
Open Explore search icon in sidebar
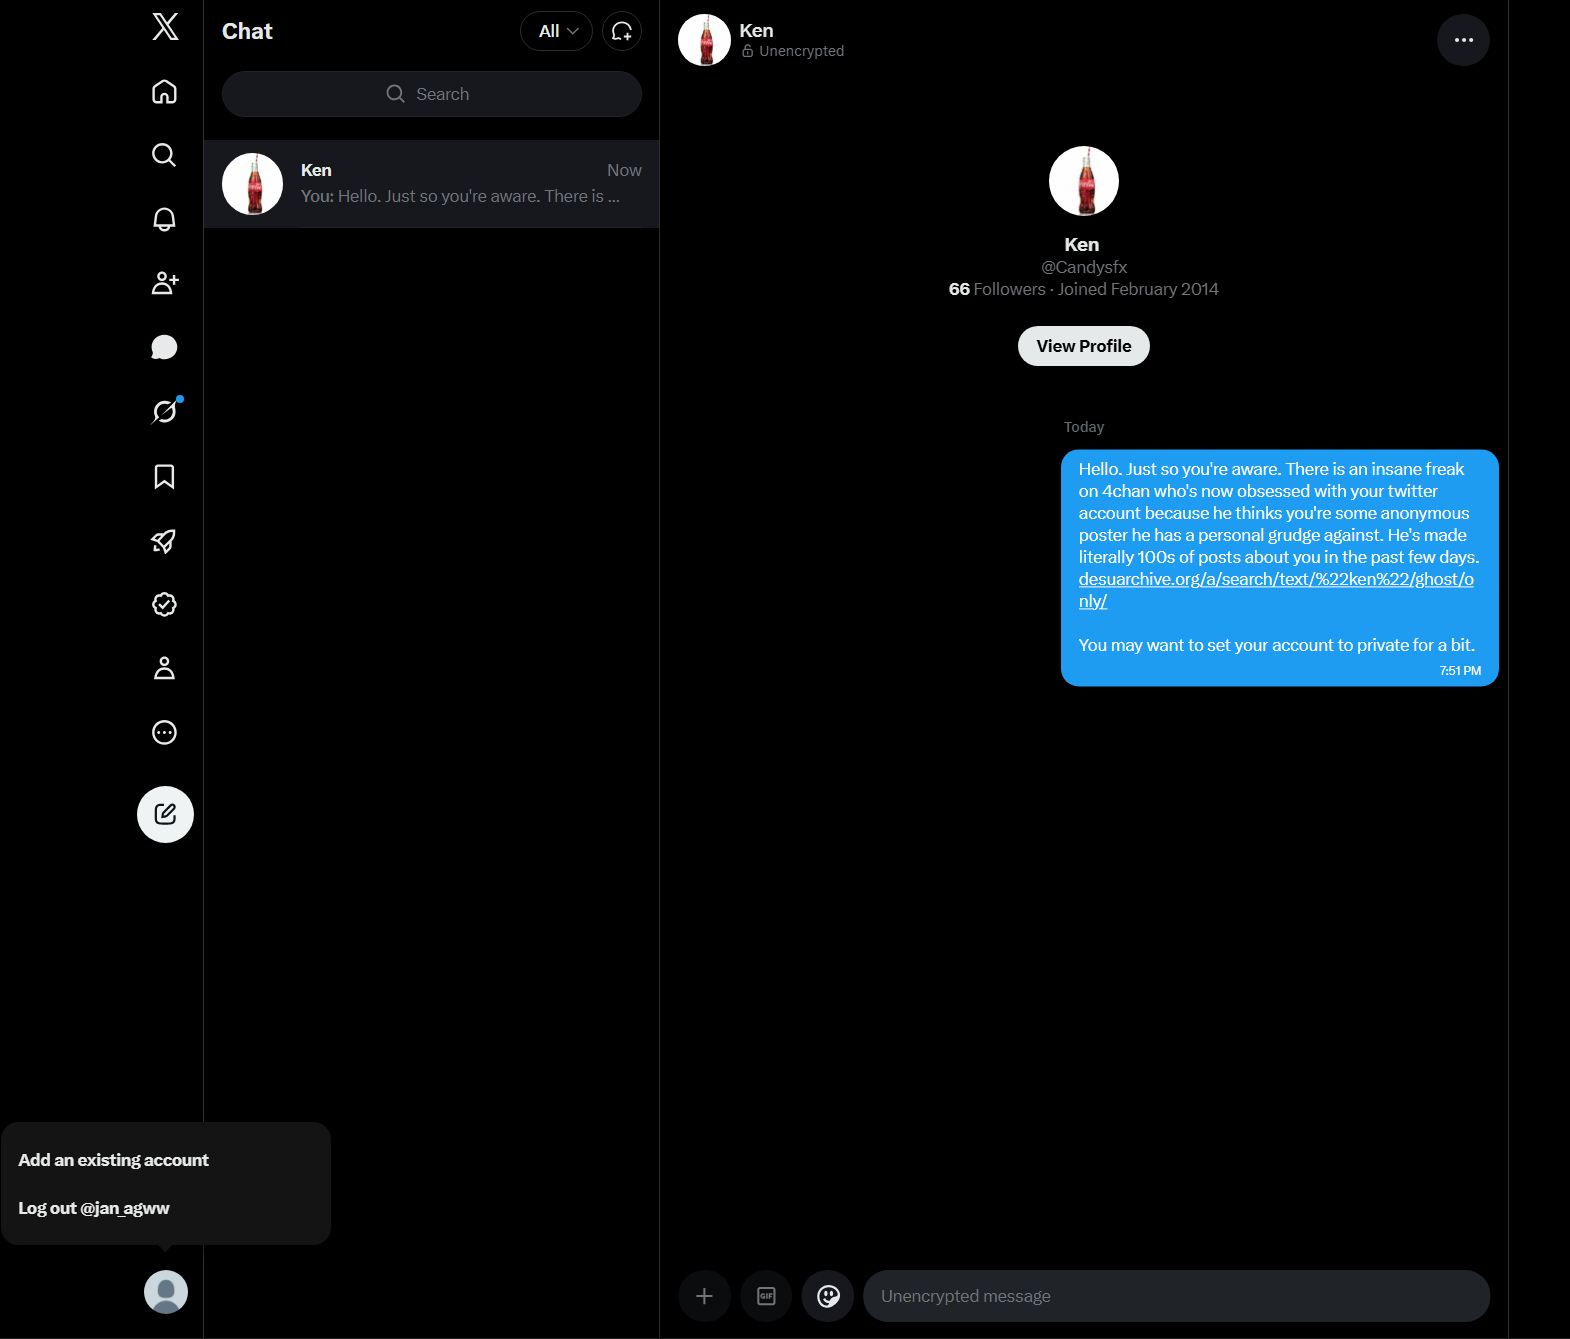(164, 155)
